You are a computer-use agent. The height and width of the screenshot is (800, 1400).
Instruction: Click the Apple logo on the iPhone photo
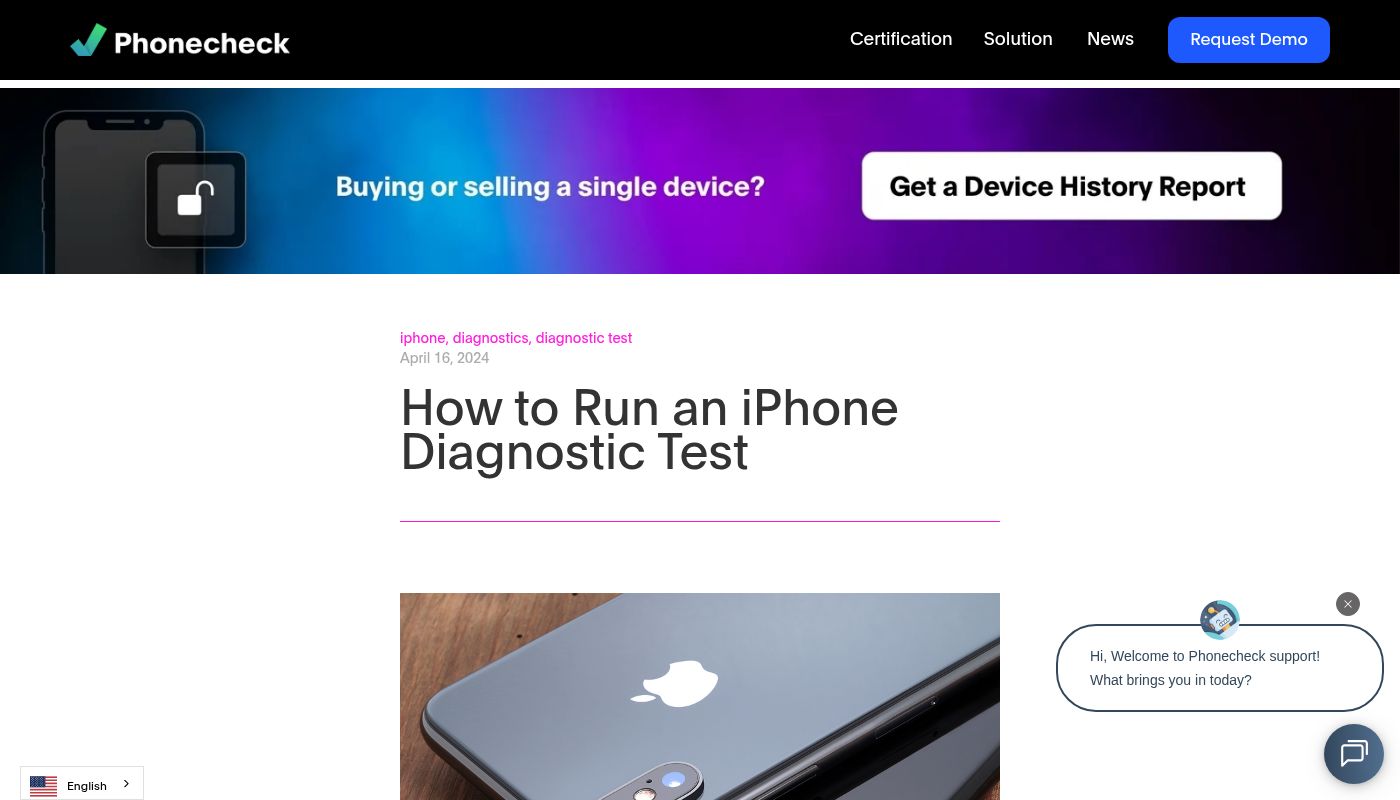675,684
